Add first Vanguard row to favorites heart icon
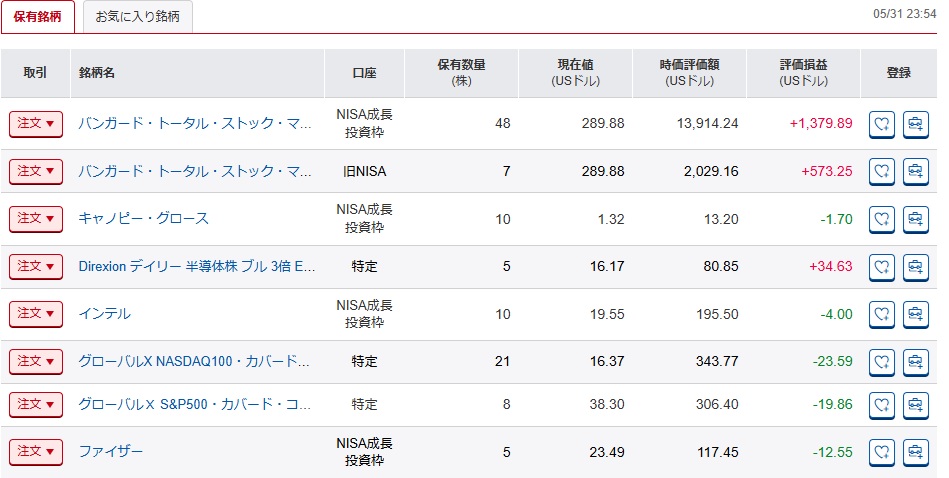949x478 pixels. [882, 124]
